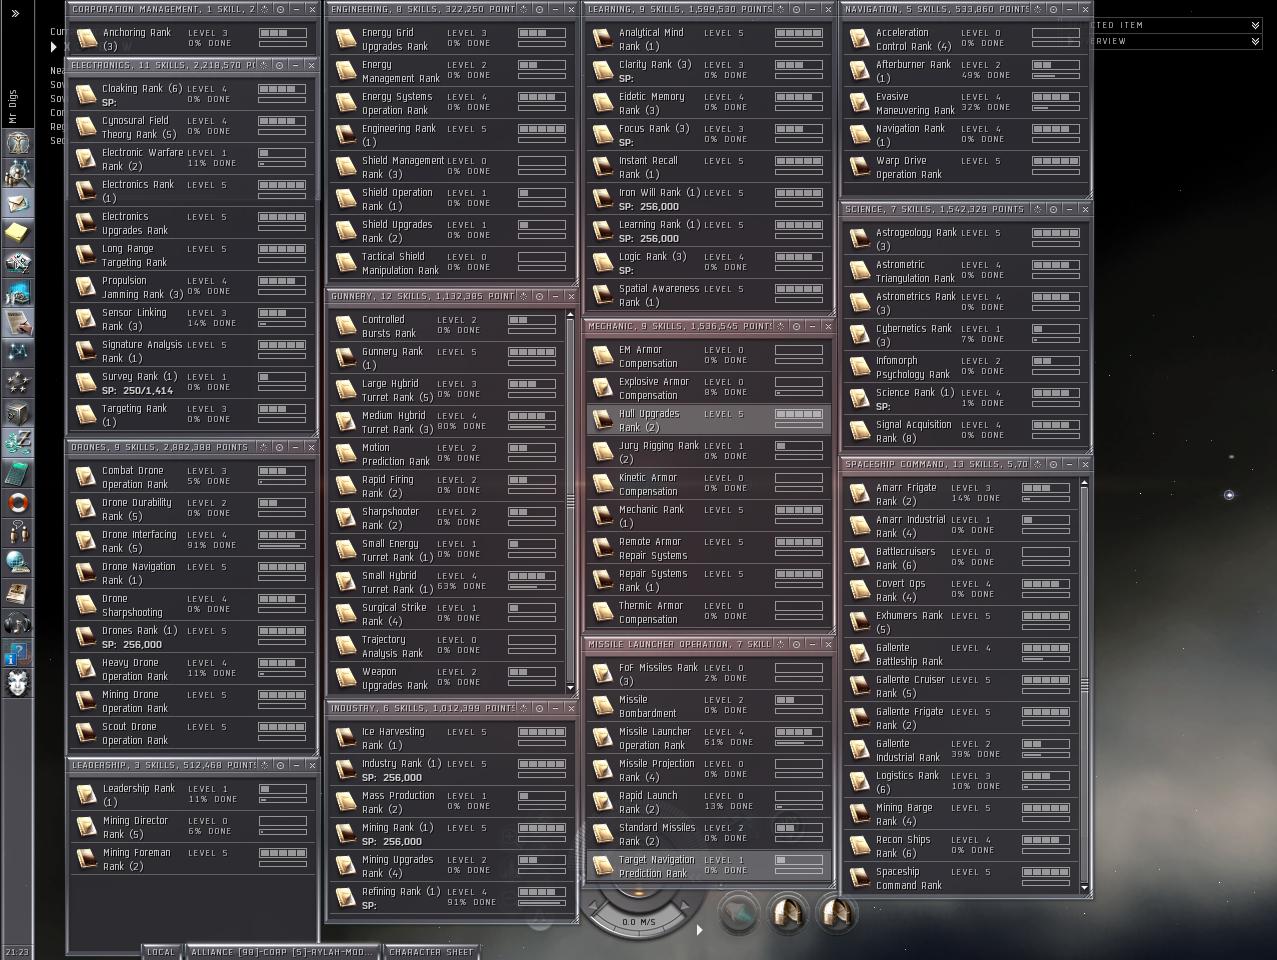This screenshot has width=1277, height=960.
Task: Toggle pin on the Missile Launcher Operation window
Action: (796, 644)
